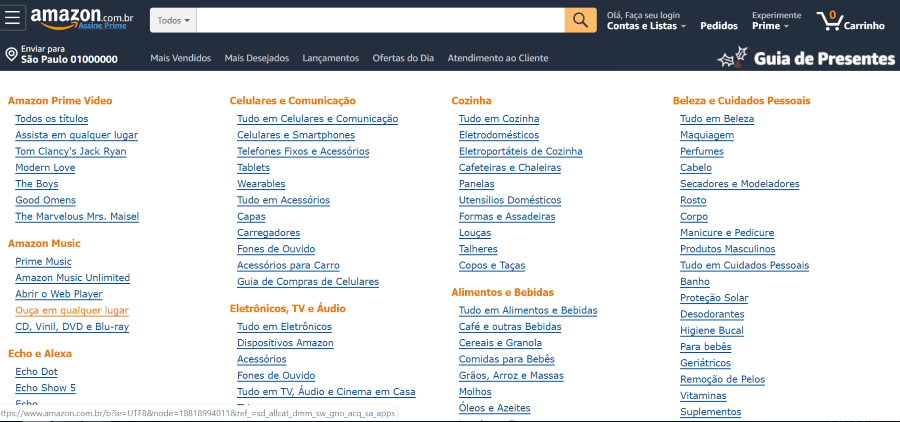900x422 pixels.
Task: Open the Perfumes link
Action: (701, 152)
